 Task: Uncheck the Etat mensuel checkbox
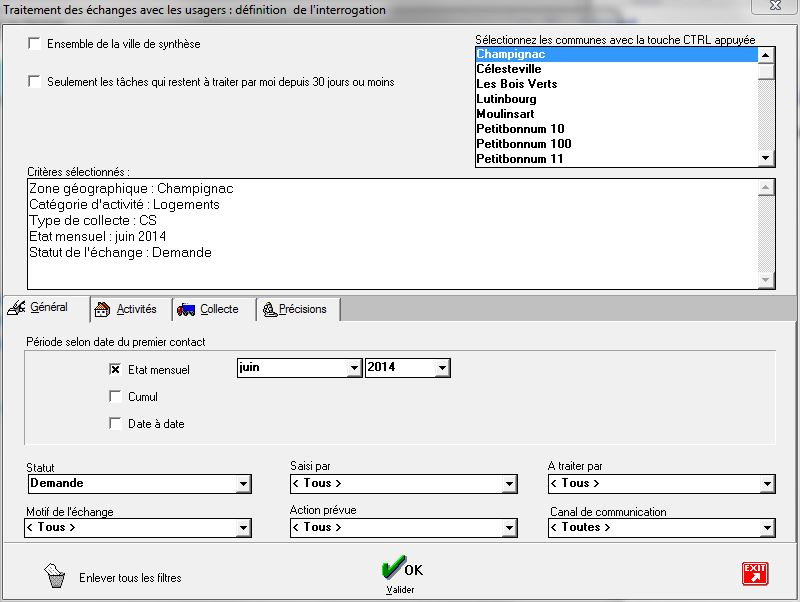tap(115, 369)
